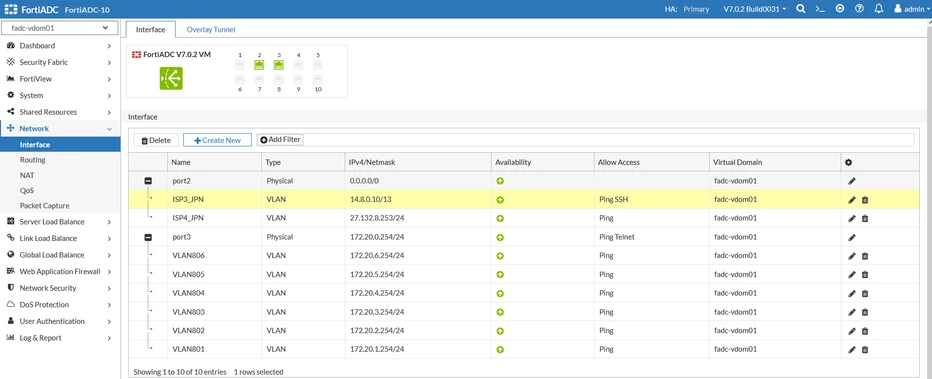Open the CLI console icon
932x379 pixels.
click(x=820, y=9)
